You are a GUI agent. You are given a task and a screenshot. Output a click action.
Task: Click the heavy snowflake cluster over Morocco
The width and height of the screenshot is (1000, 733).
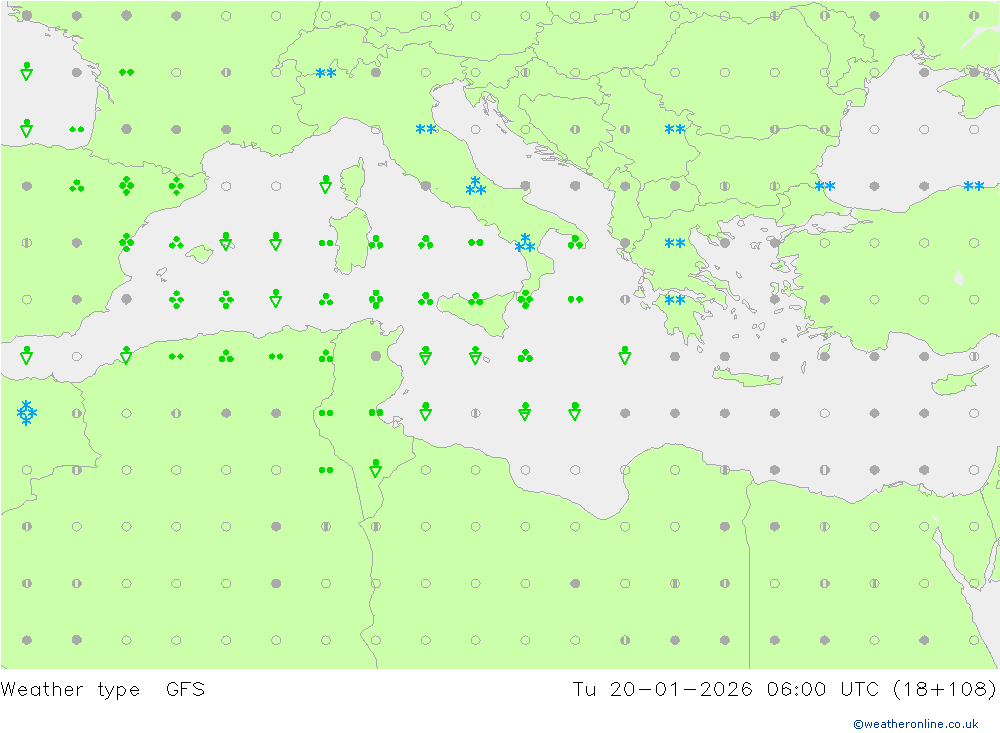tap(26, 412)
